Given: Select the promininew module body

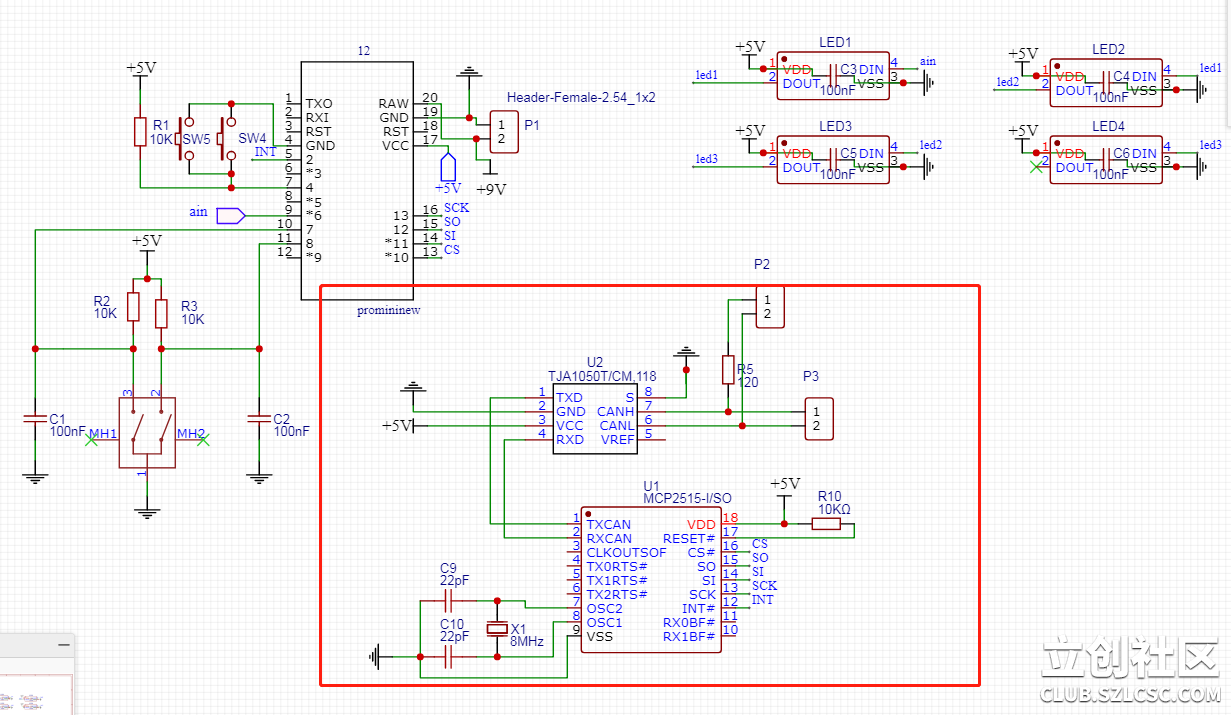Looking at the screenshot, I should pyautogui.click(x=357, y=180).
